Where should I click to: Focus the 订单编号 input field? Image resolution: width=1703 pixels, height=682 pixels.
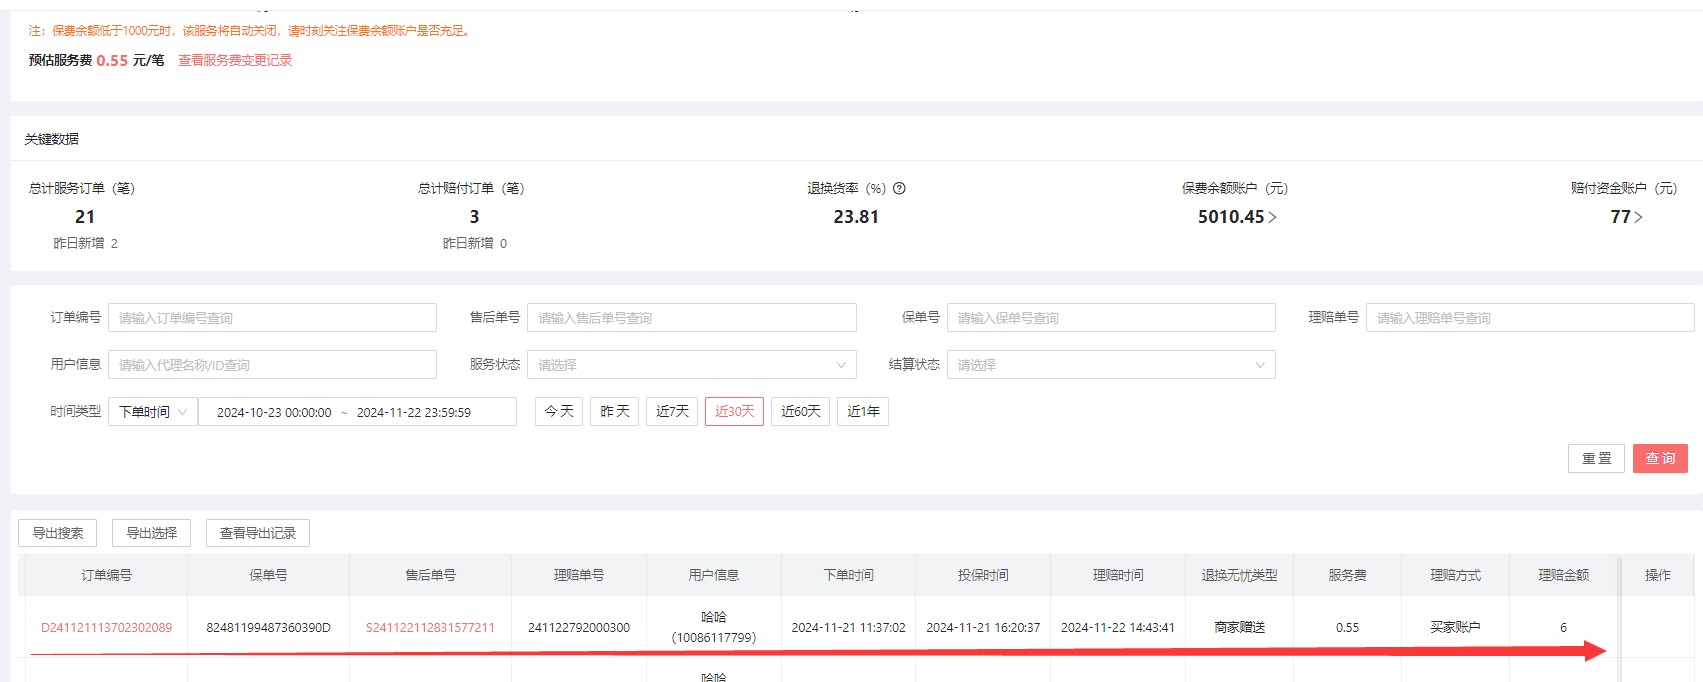(x=272, y=318)
